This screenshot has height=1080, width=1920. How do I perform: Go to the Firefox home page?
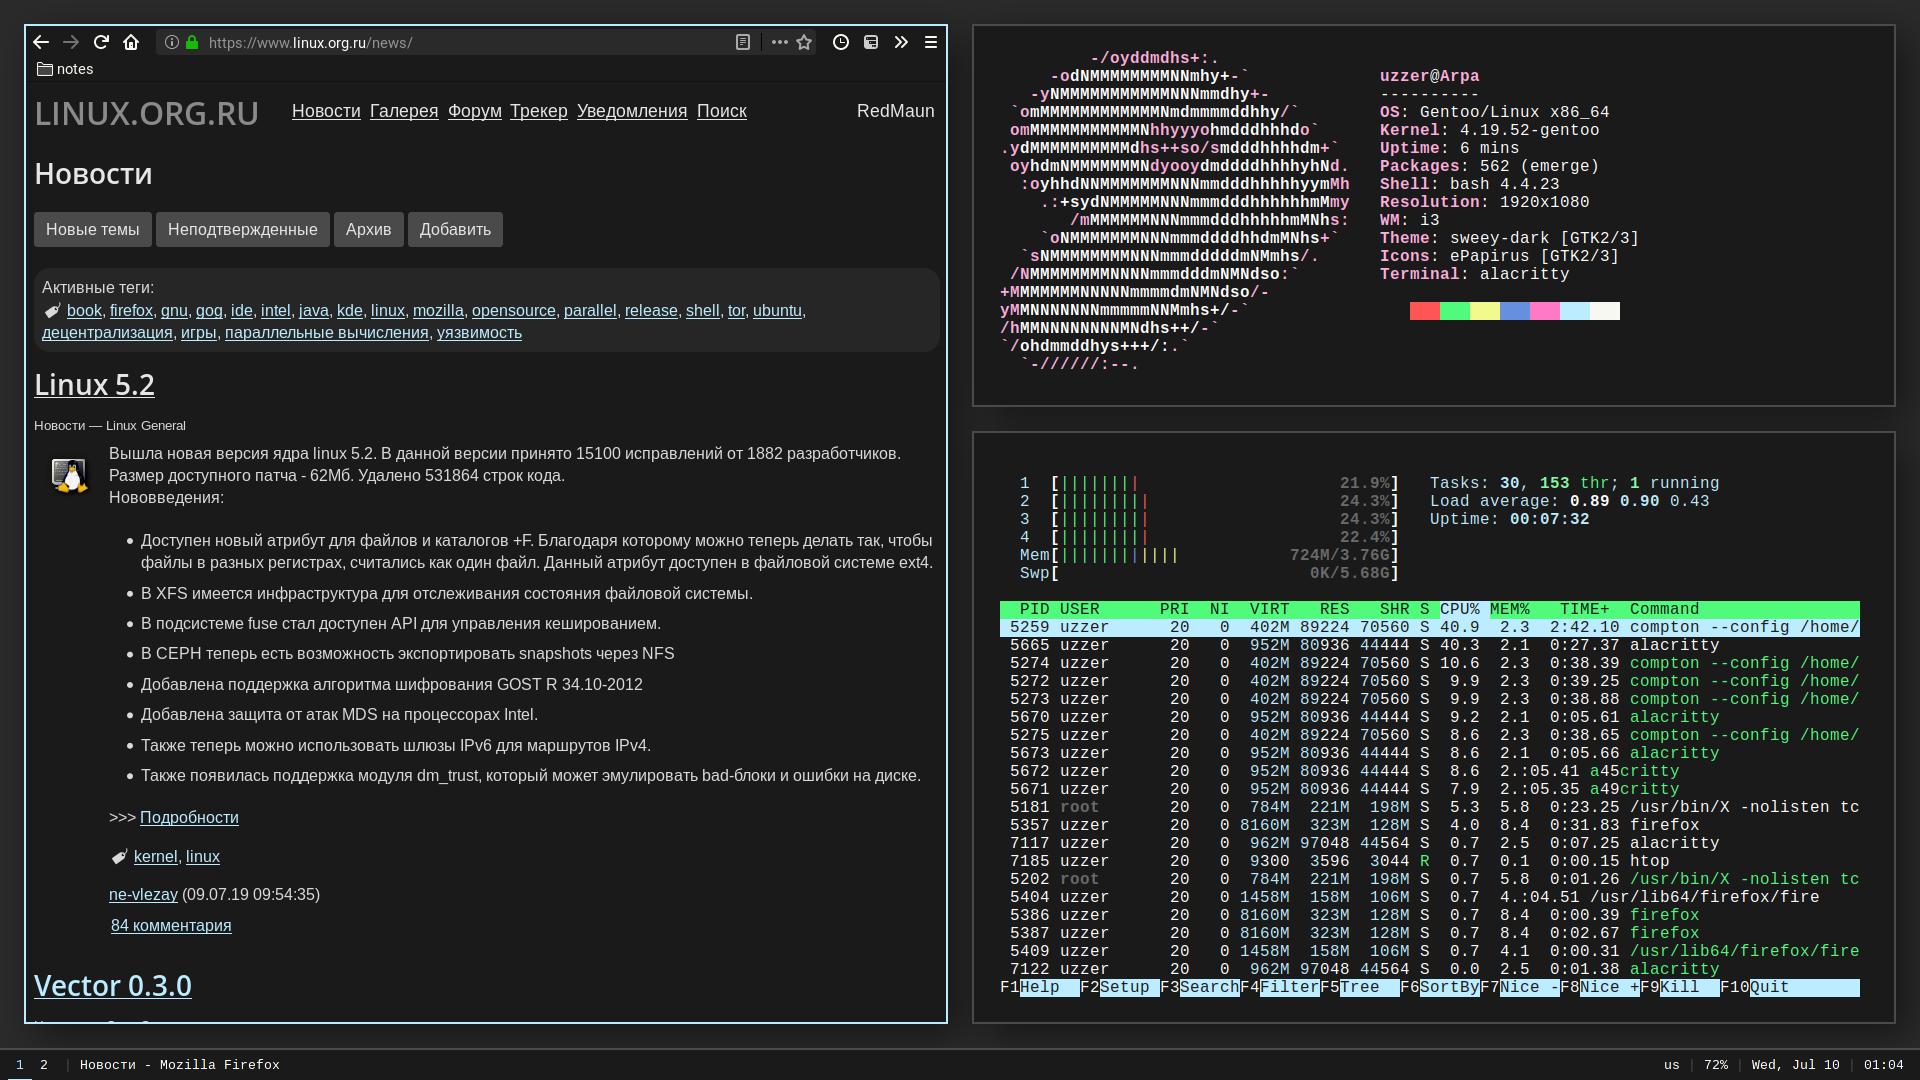tap(131, 42)
